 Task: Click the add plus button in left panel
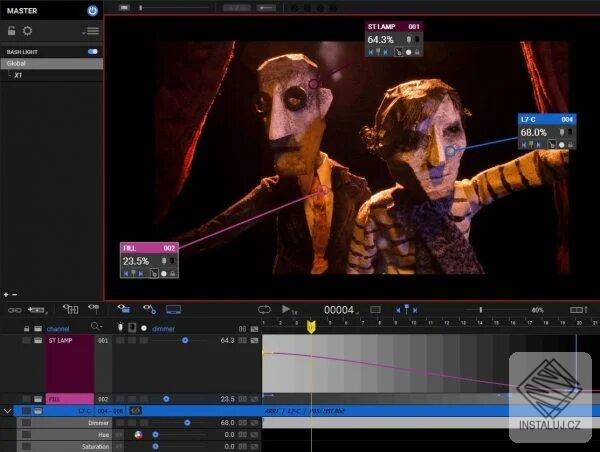pyautogui.click(x=6, y=295)
